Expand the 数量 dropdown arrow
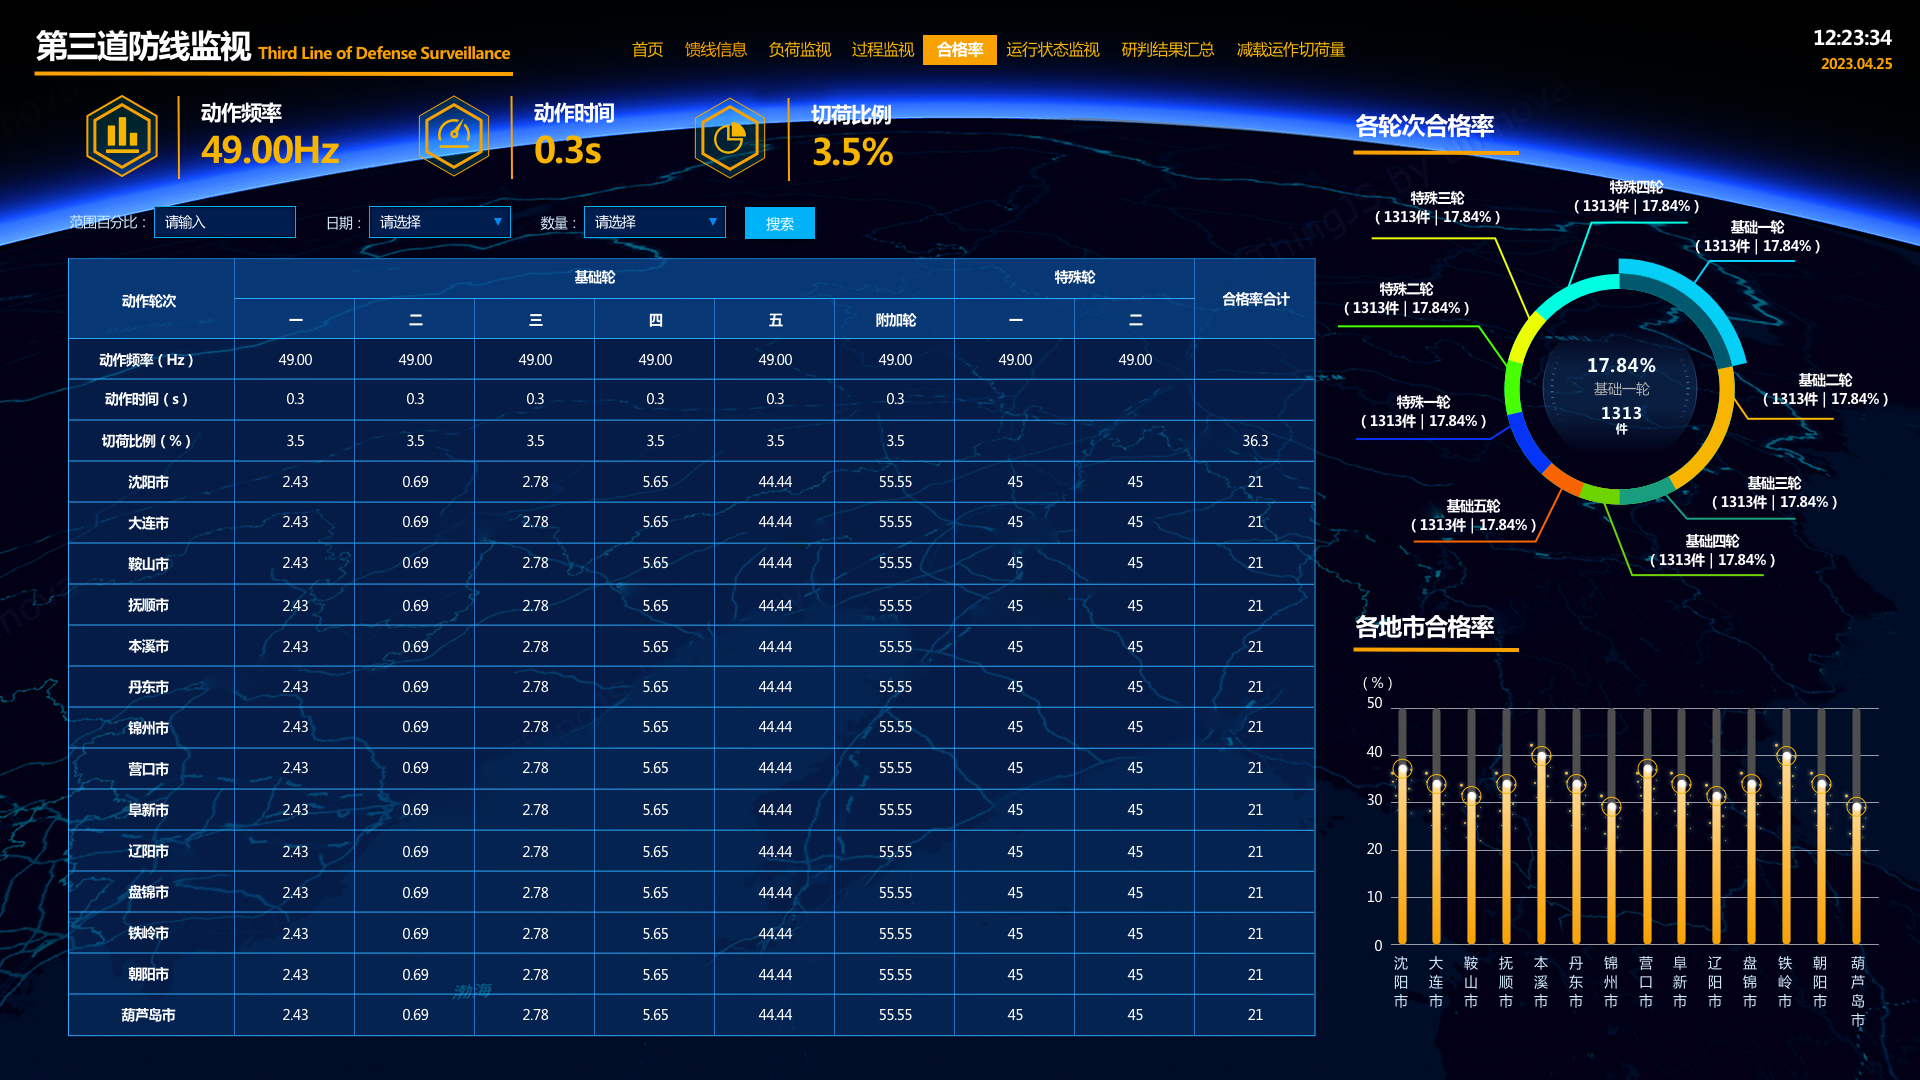 (x=712, y=222)
